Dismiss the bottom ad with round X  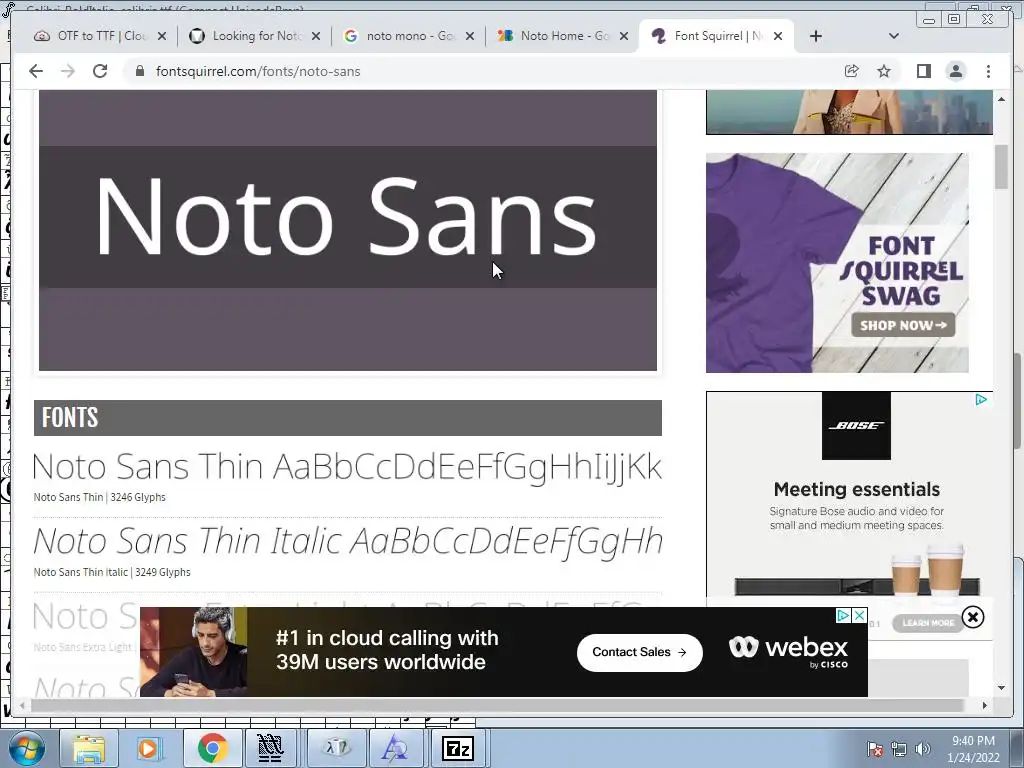[972, 617]
